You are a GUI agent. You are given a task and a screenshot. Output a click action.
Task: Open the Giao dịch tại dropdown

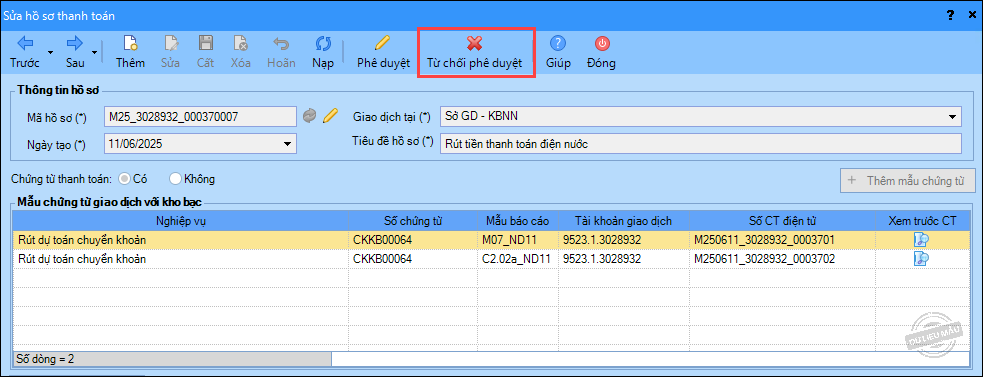(952, 116)
